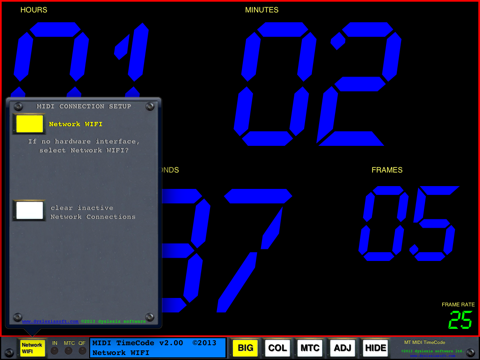The height and width of the screenshot is (360, 480).
Task: Click the FRAMES label
Action: coord(387,170)
